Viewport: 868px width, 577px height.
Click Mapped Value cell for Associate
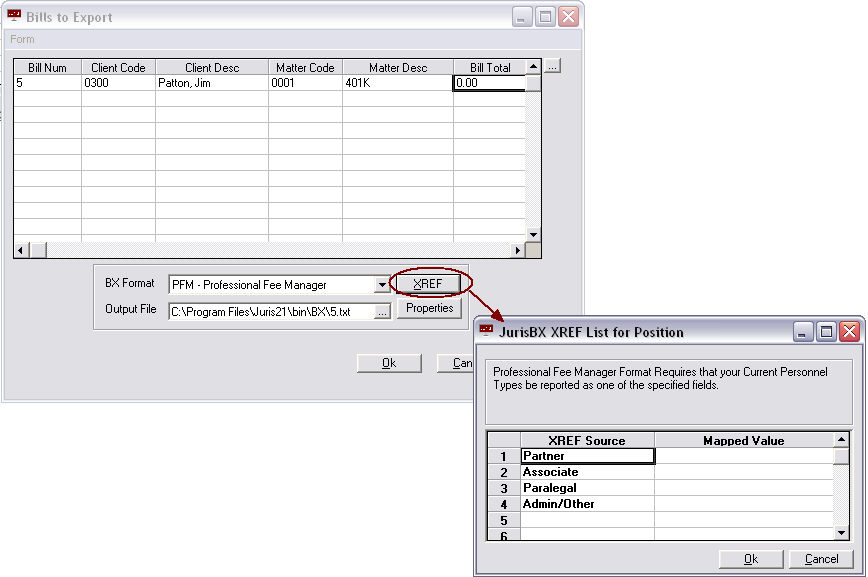coord(744,472)
